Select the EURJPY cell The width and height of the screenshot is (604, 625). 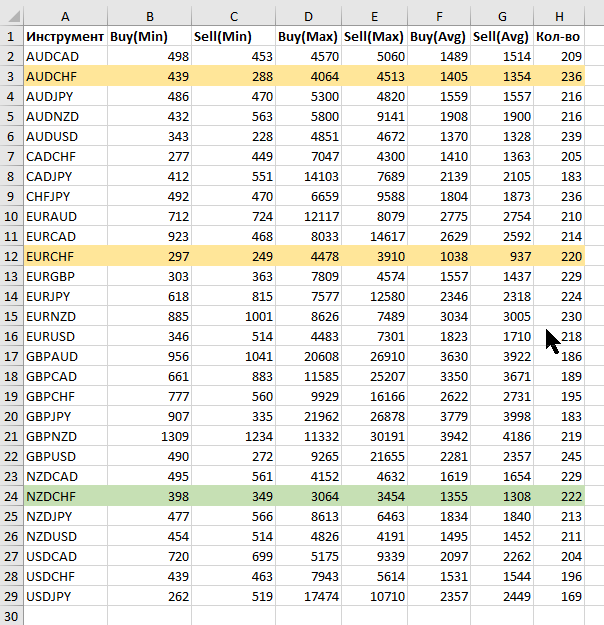pos(65,296)
